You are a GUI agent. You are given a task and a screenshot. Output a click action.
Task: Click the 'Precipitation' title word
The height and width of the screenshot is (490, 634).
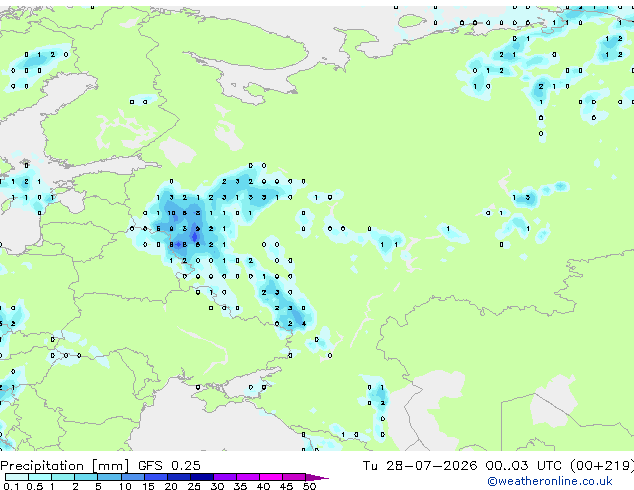(x=42, y=466)
